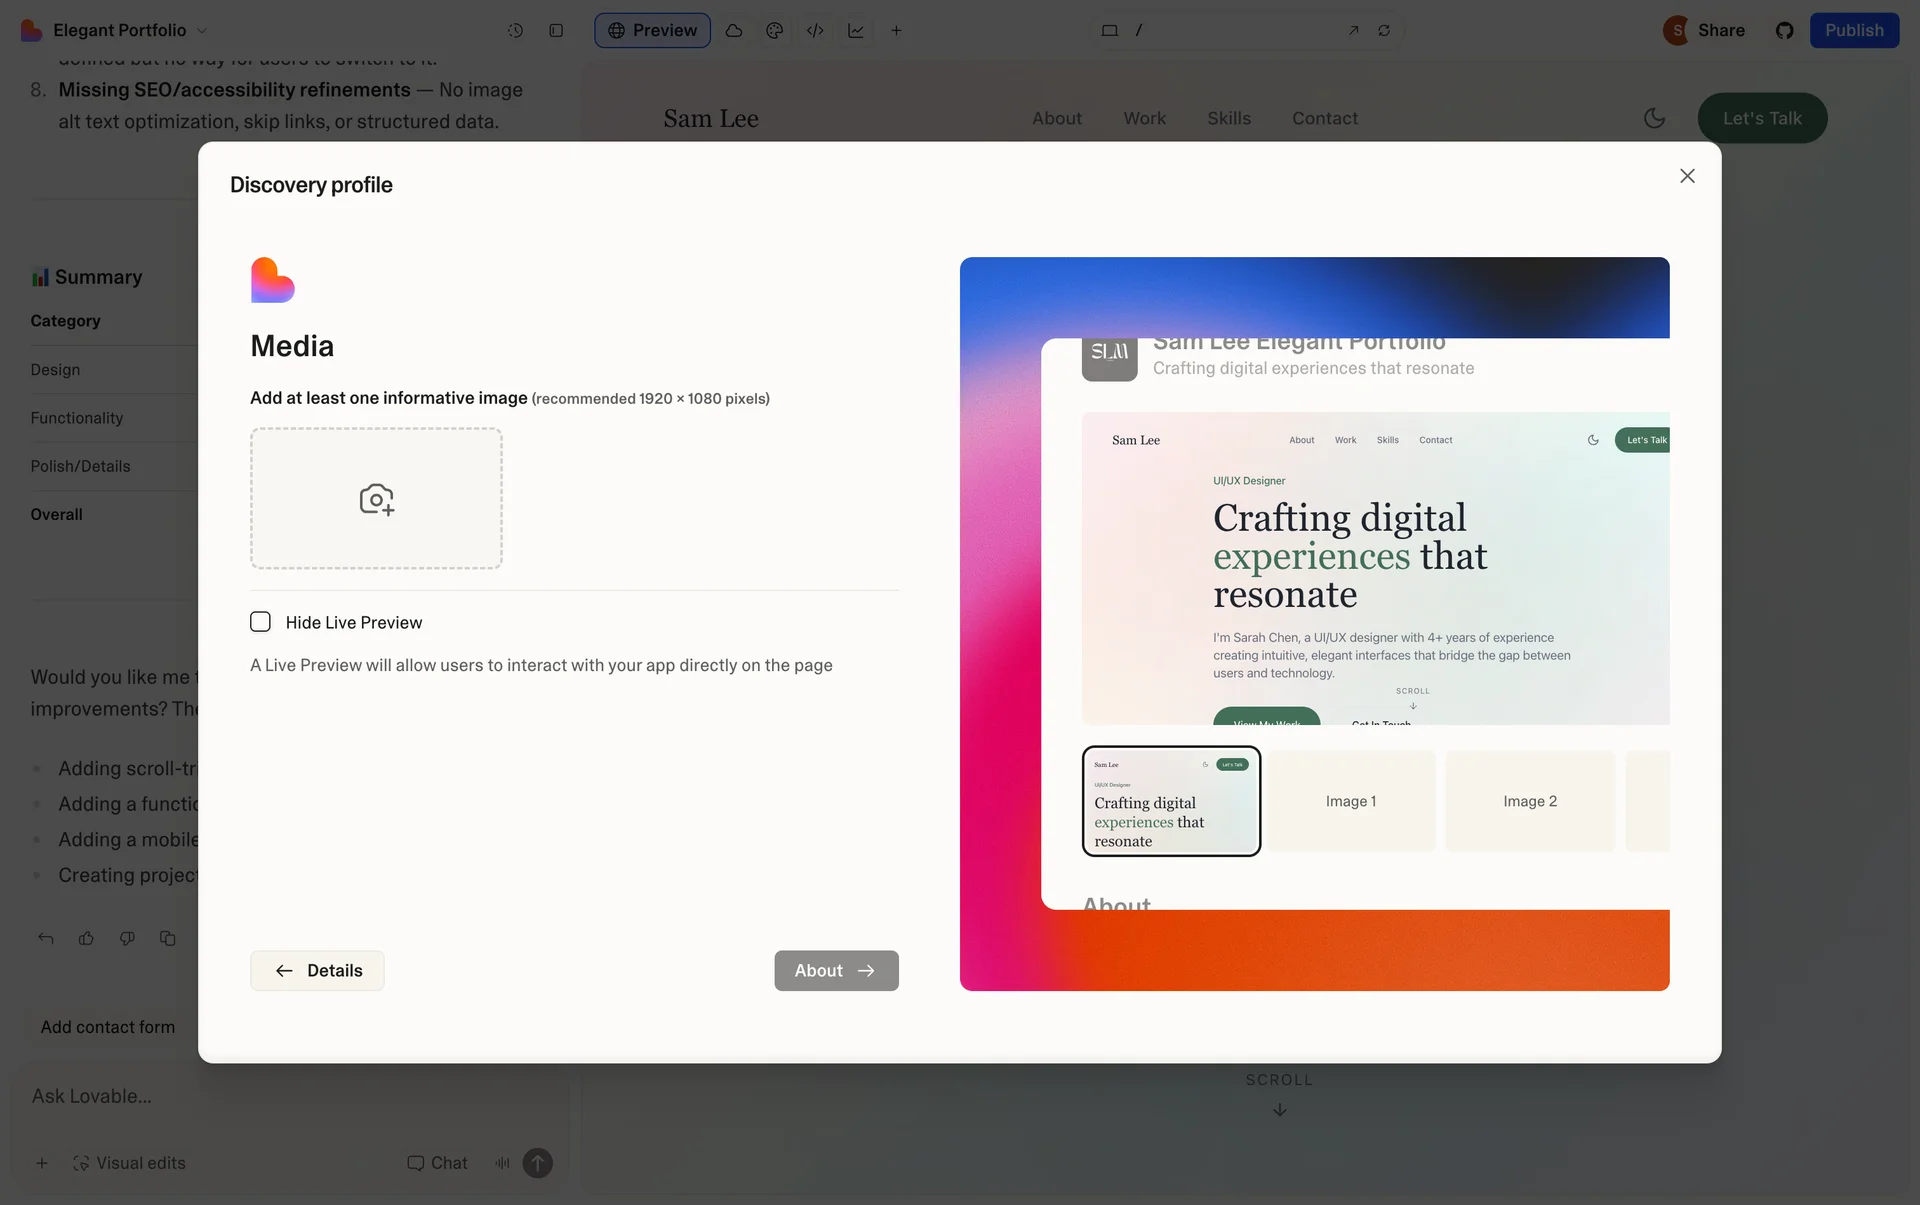Click the plus add-tab button
1920x1205 pixels.
pyautogui.click(x=896, y=30)
